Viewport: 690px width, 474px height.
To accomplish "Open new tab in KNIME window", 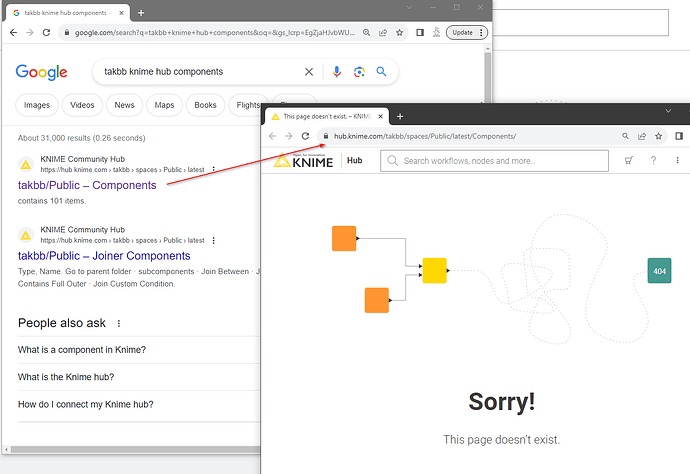I will pos(400,116).
